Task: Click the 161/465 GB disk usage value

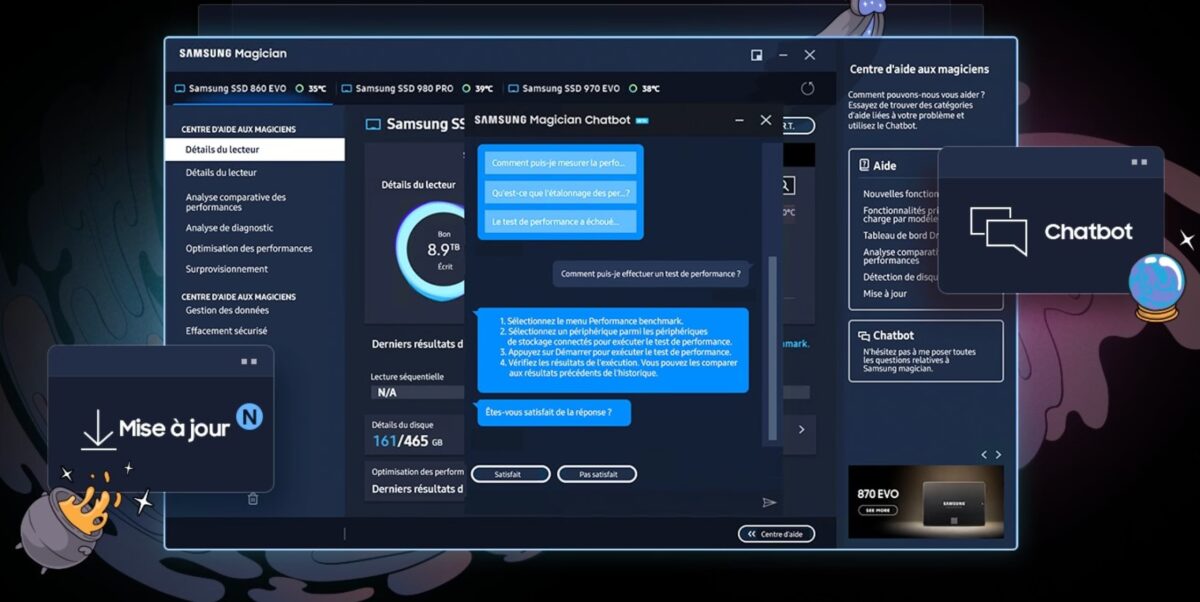Action: 407,441
